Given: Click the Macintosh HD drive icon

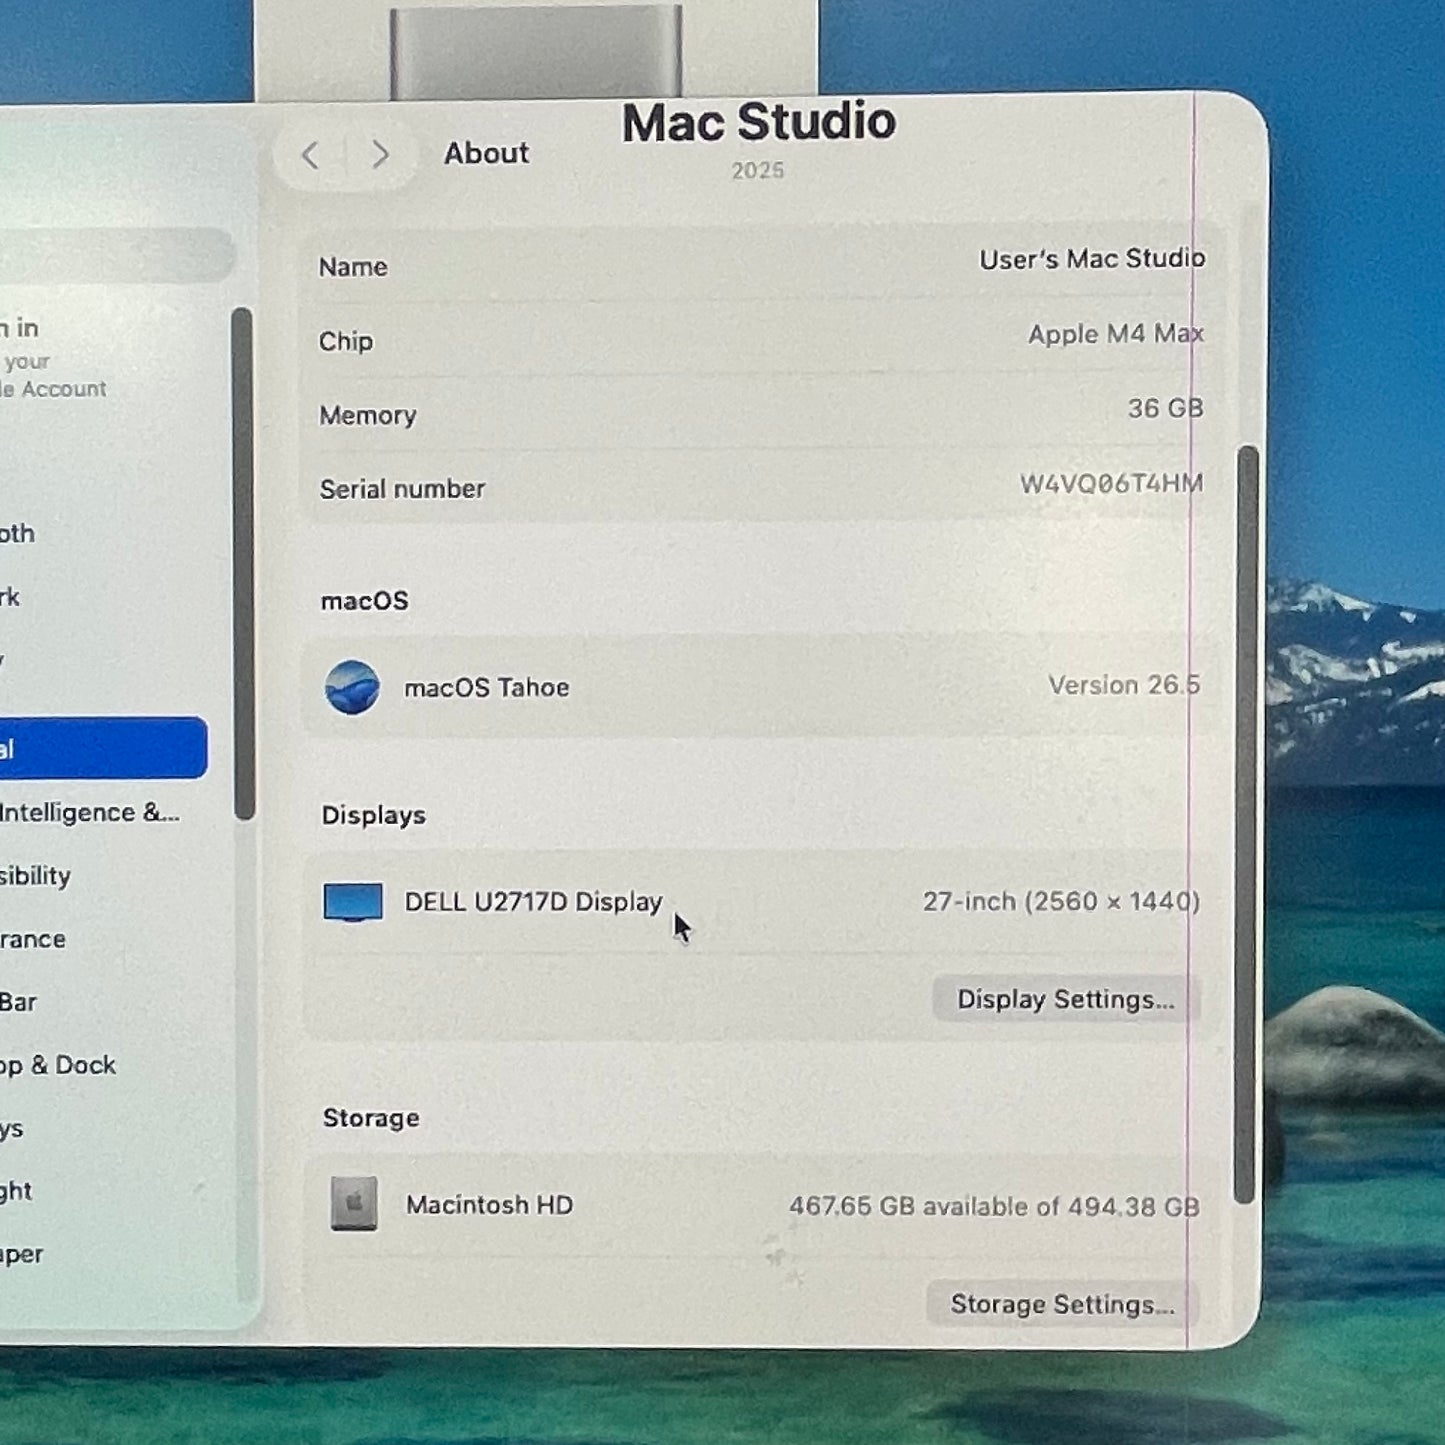Looking at the screenshot, I should tap(354, 1204).
